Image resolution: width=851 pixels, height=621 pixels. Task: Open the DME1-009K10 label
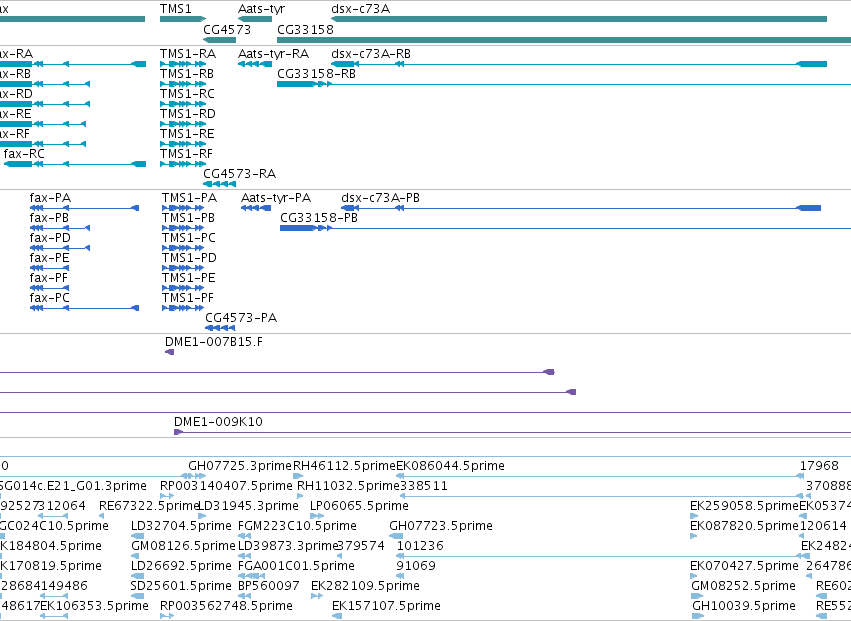click(218, 422)
